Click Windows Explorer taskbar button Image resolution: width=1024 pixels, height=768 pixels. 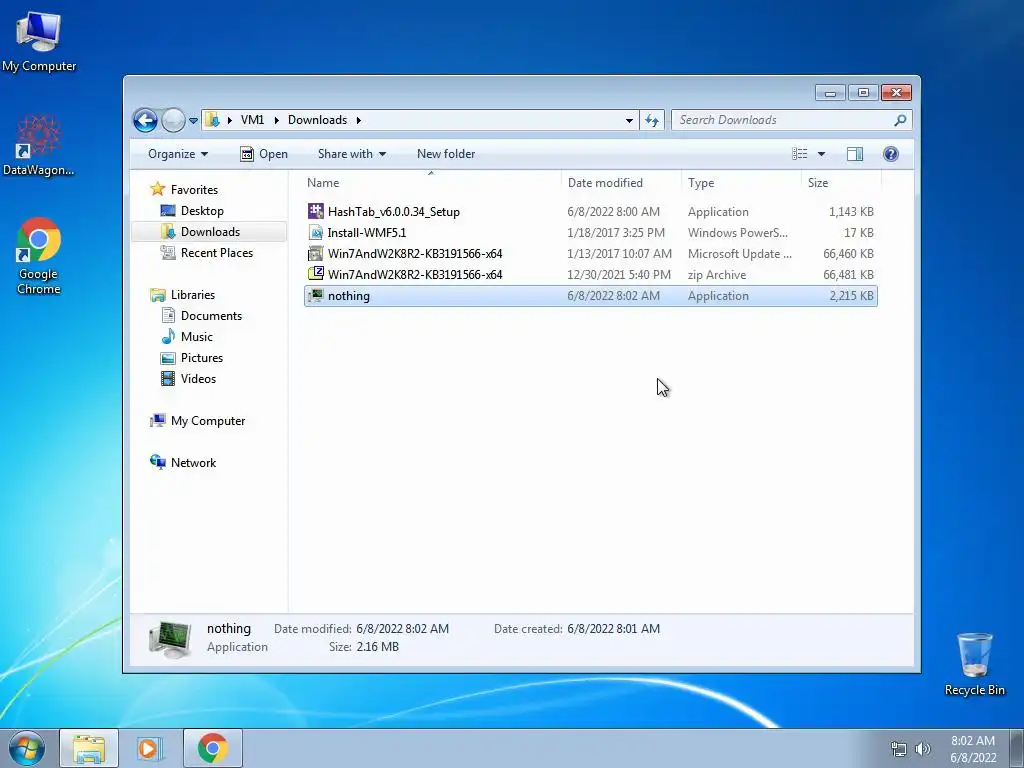click(x=89, y=748)
